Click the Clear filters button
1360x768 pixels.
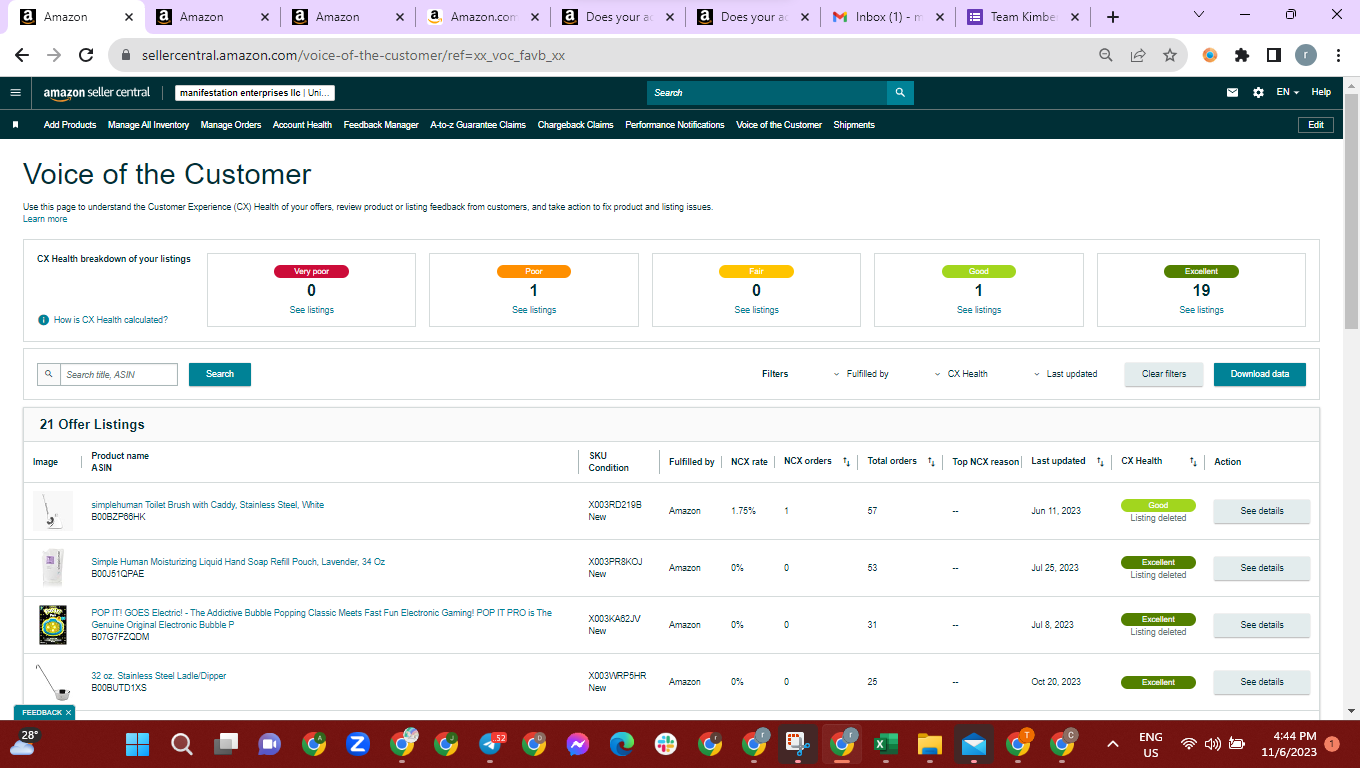point(1164,374)
